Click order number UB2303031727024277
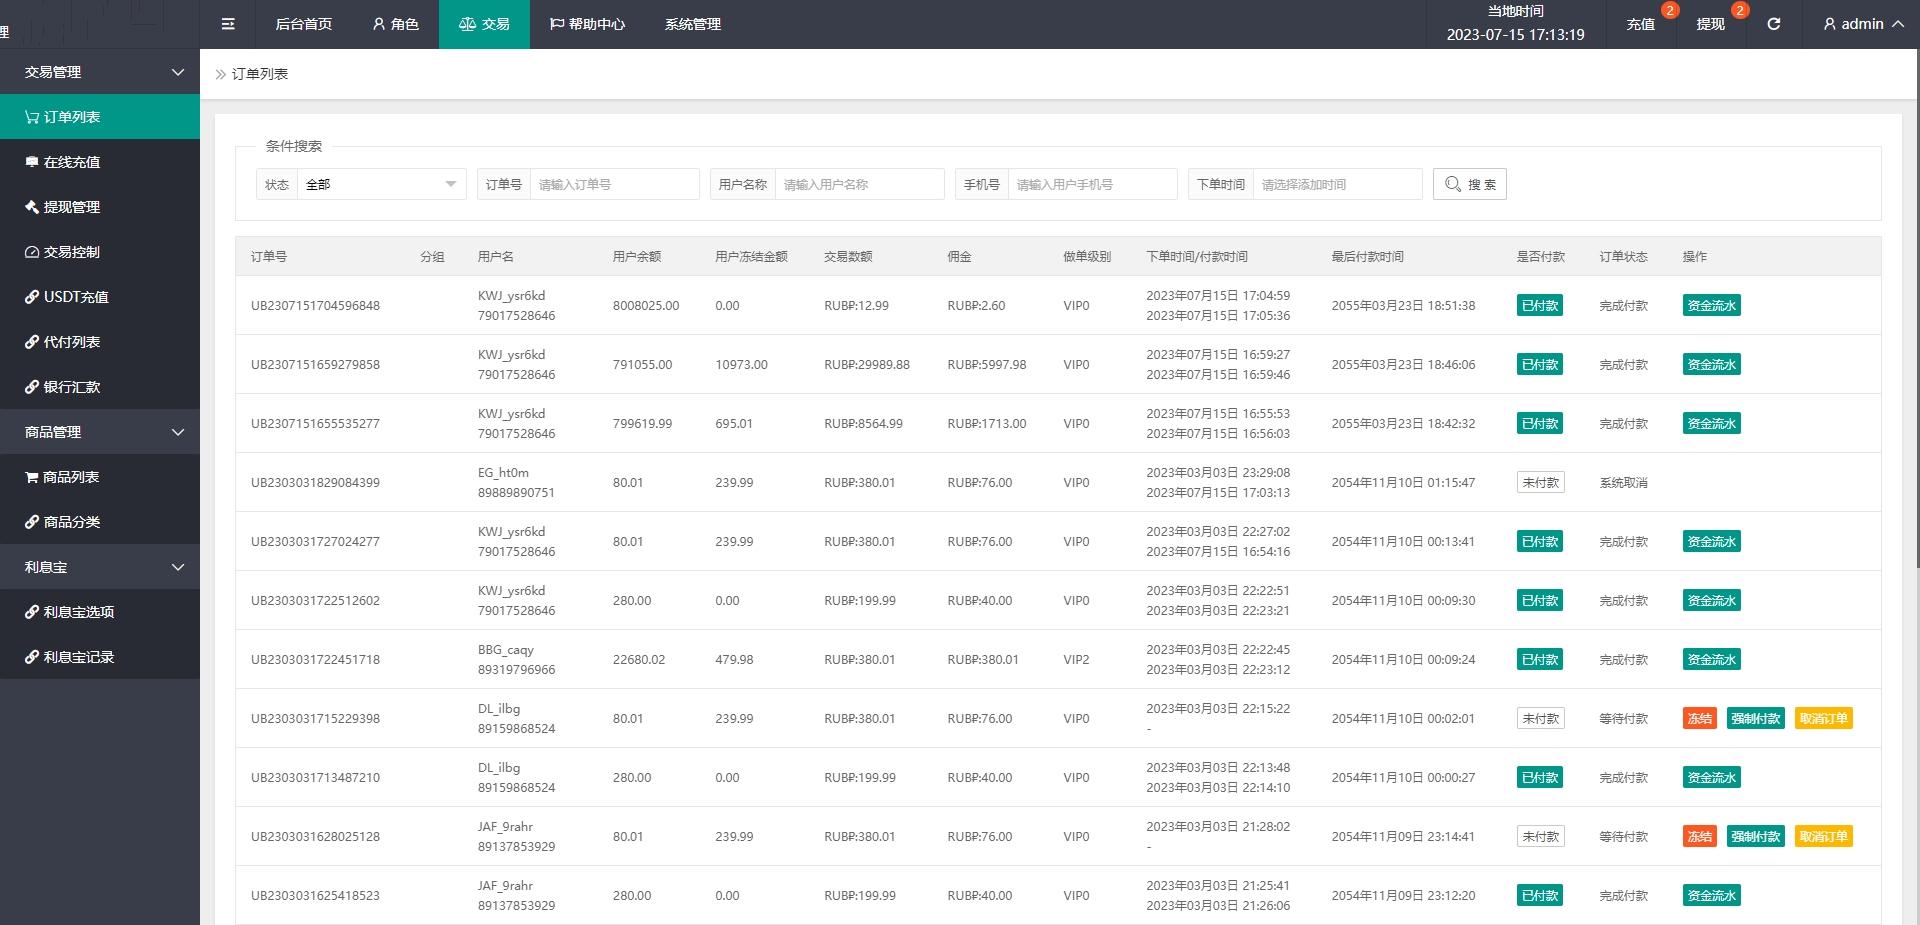1920x925 pixels. pos(315,542)
